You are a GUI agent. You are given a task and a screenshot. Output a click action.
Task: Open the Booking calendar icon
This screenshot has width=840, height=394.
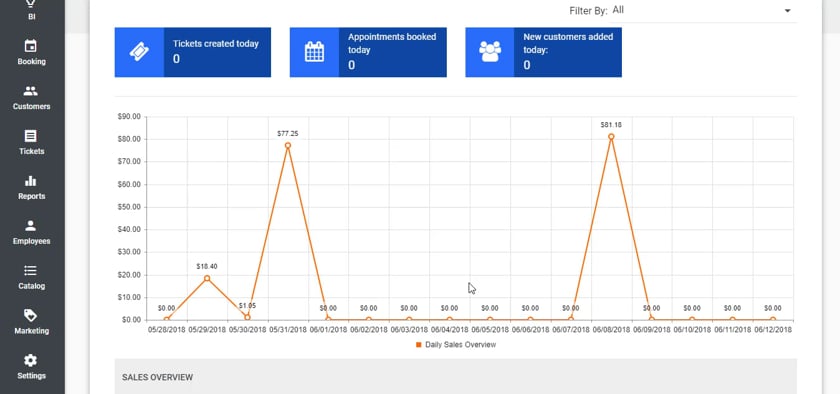pos(31,46)
